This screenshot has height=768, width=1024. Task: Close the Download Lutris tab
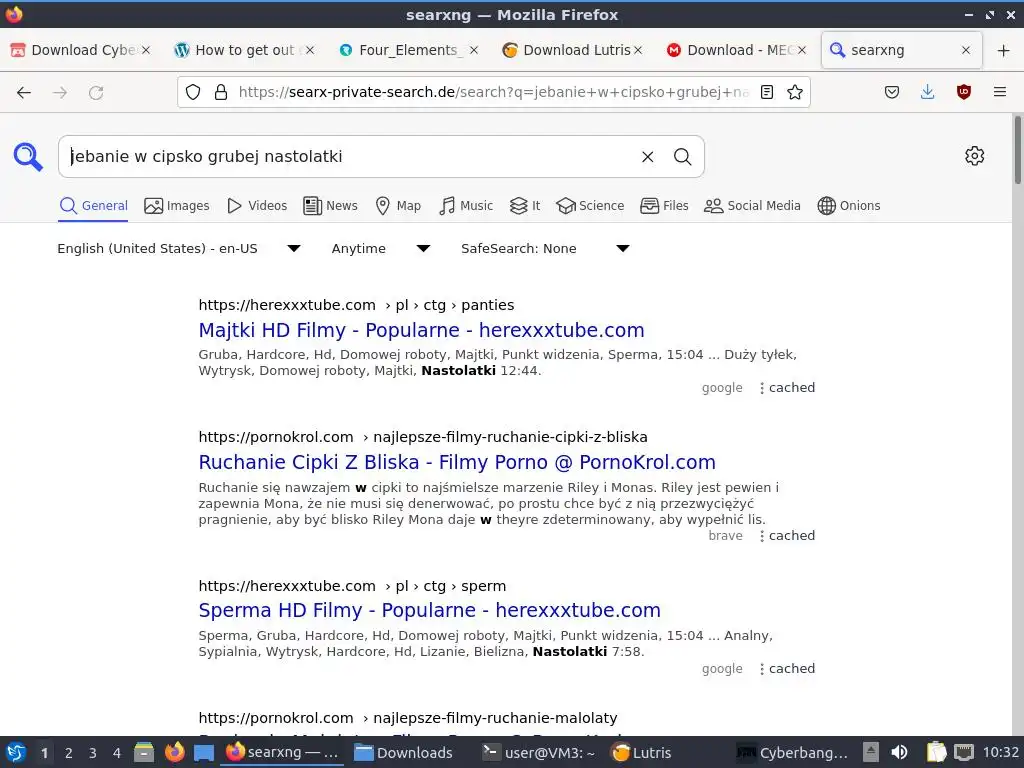[x=638, y=50]
